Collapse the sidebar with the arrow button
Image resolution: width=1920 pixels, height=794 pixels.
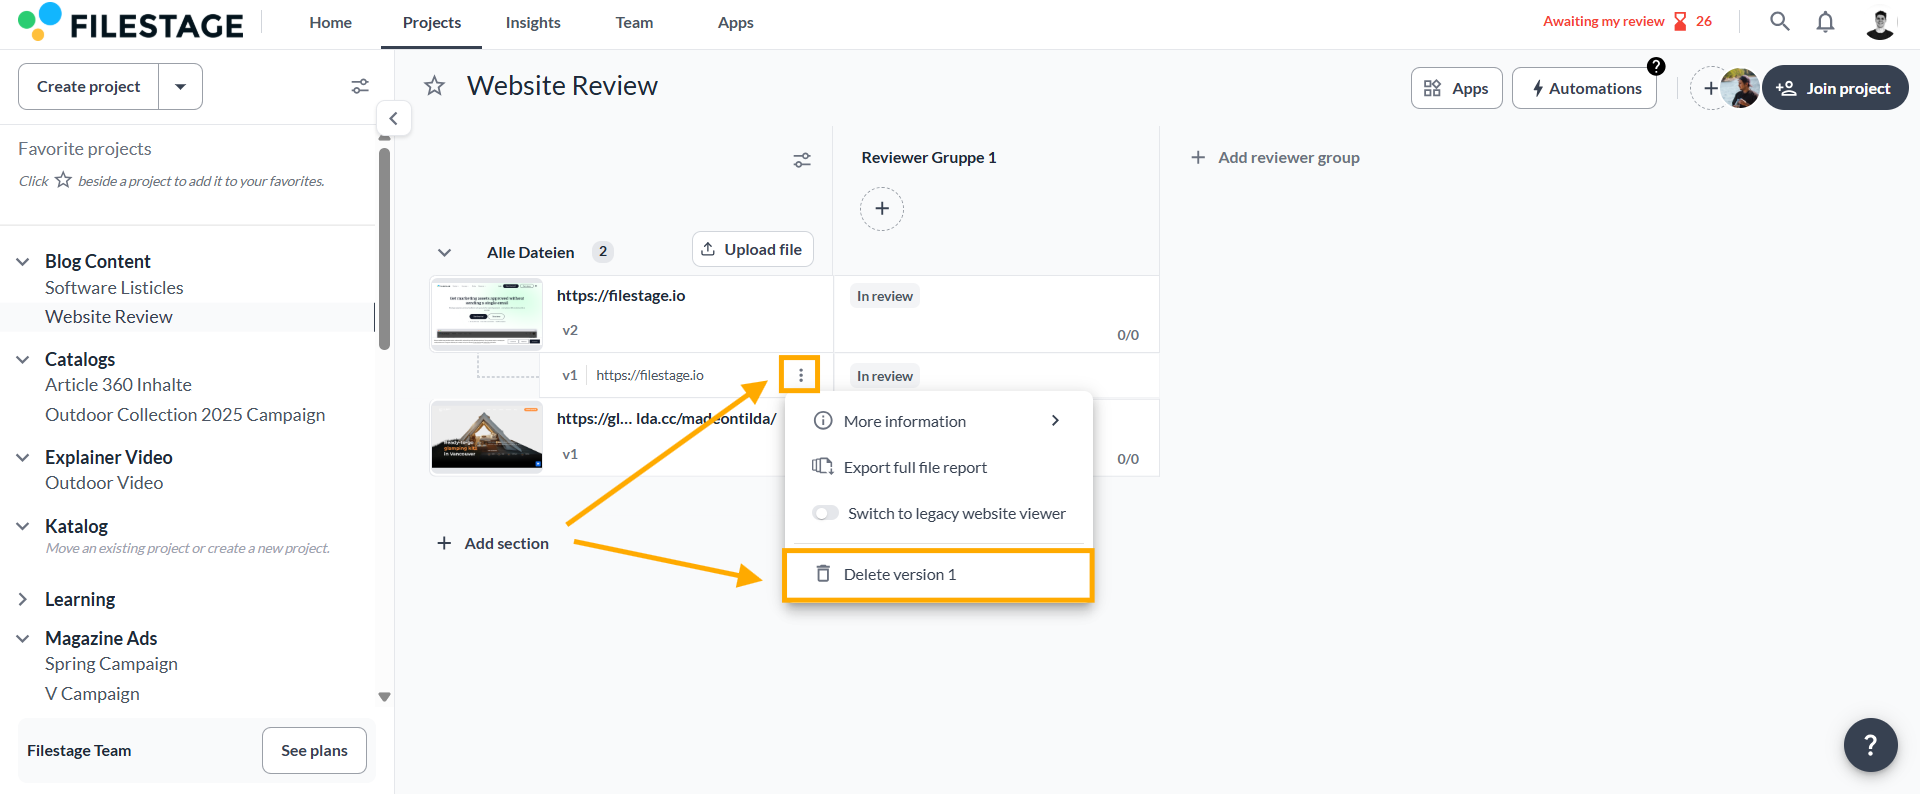tap(393, 118)
